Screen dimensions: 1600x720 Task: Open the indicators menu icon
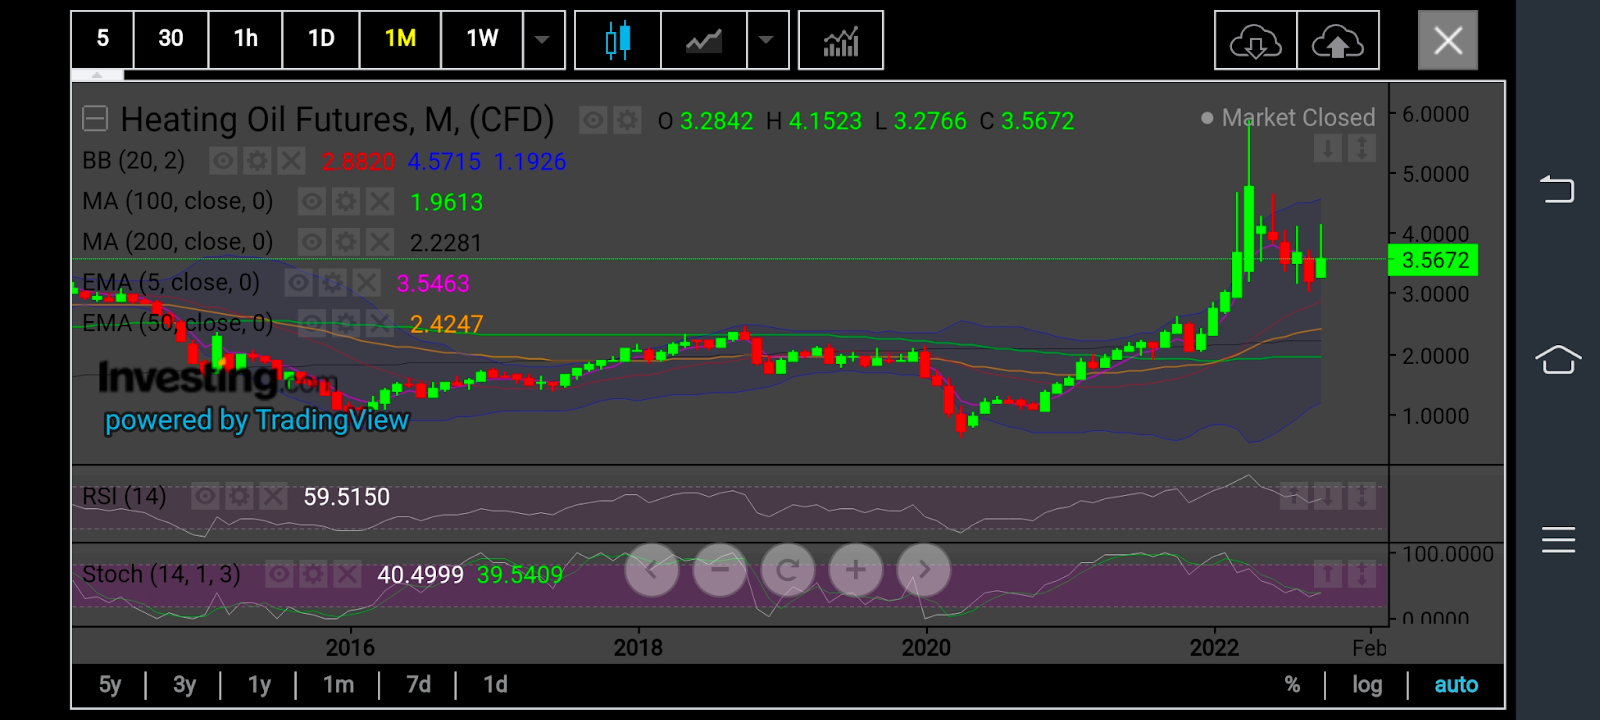tap(841, 40)
